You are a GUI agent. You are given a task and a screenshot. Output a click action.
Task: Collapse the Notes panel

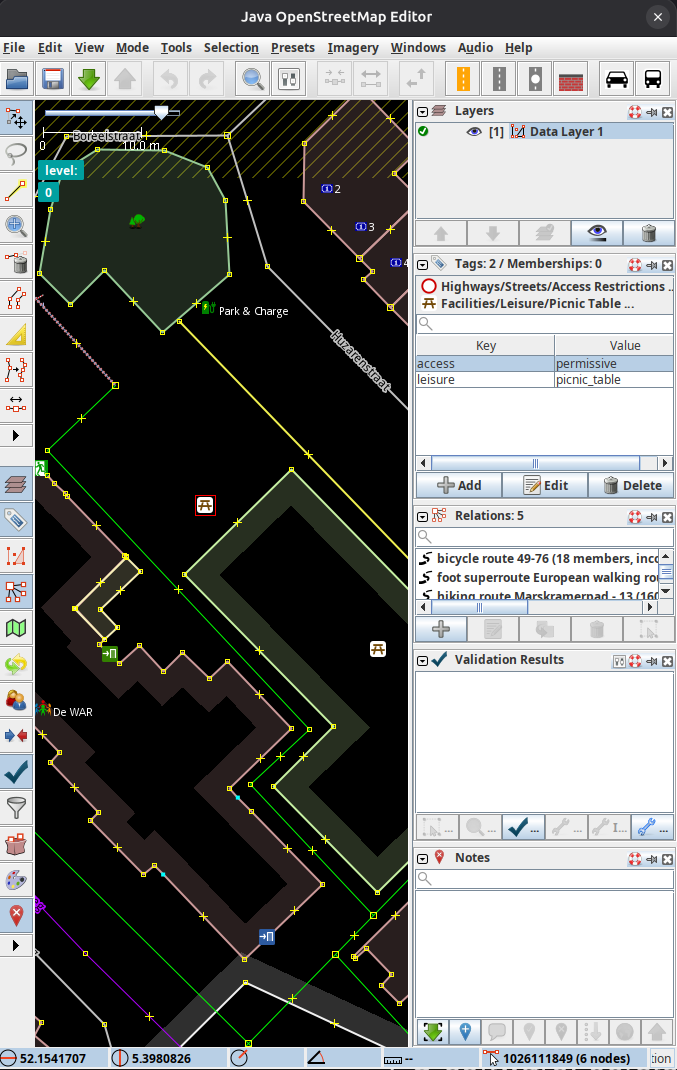click(423, 858)
